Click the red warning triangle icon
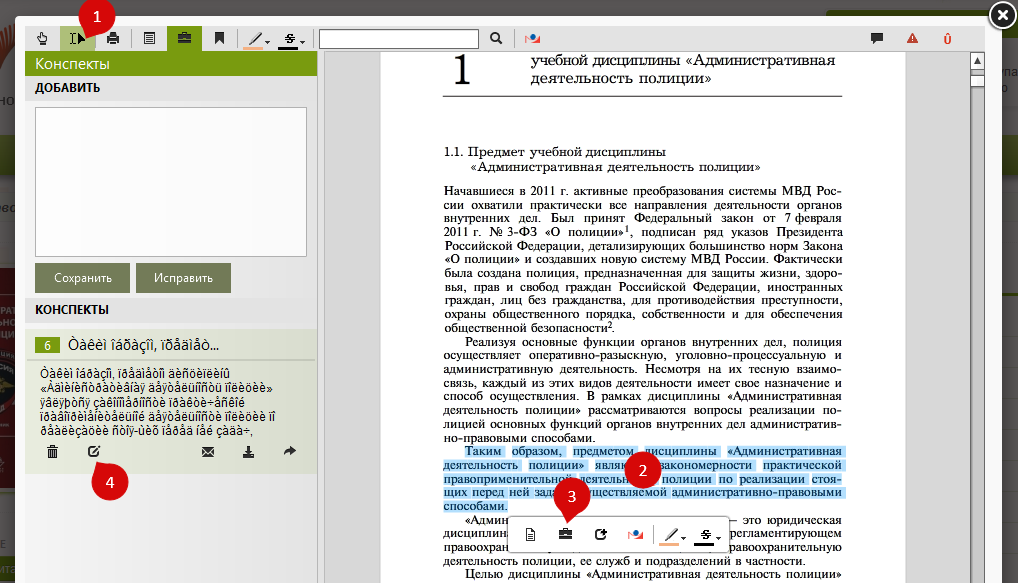 coord(912,39)
